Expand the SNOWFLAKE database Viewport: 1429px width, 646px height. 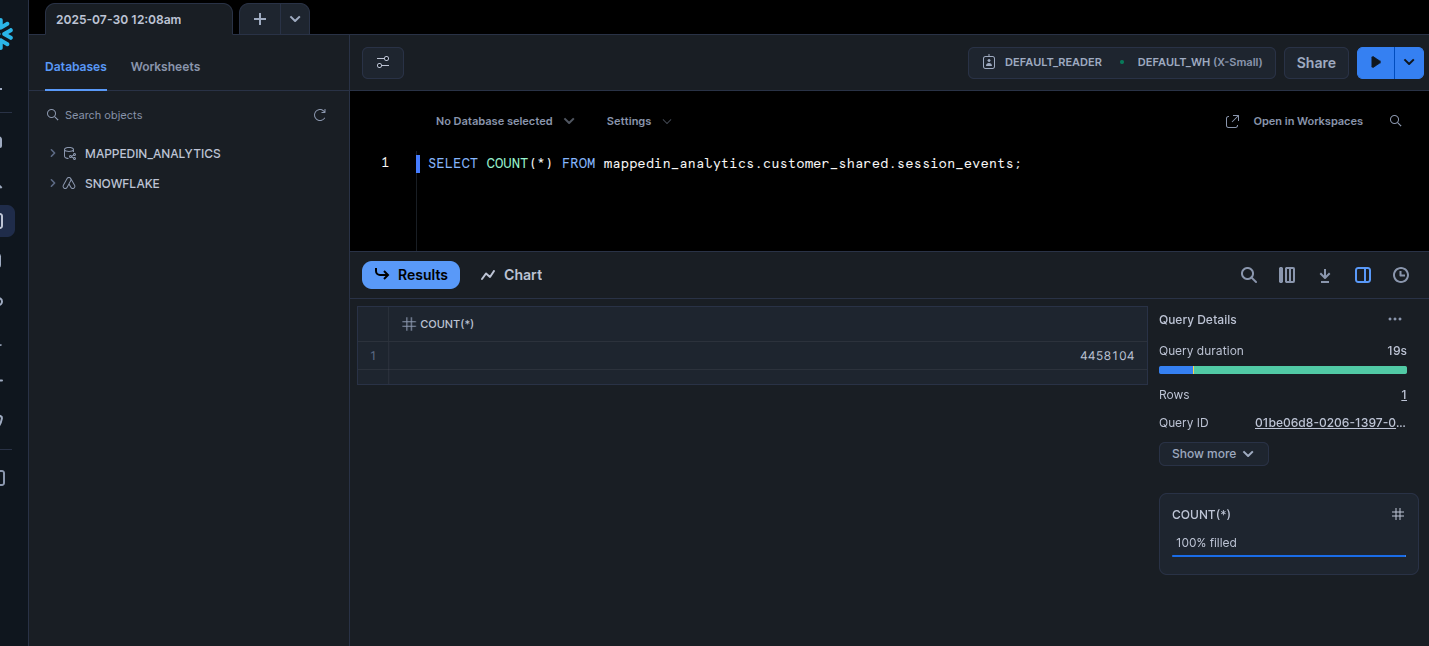click(53, 184)
